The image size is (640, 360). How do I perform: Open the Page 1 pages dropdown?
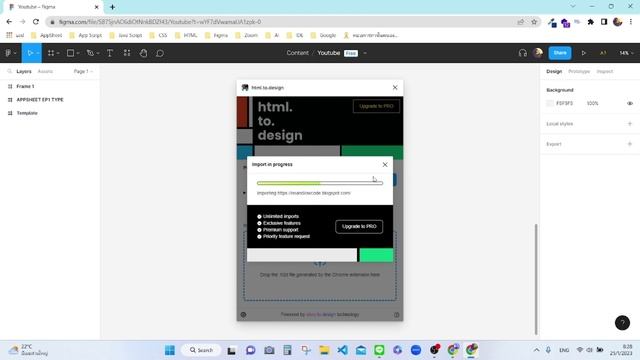[83, 71]
